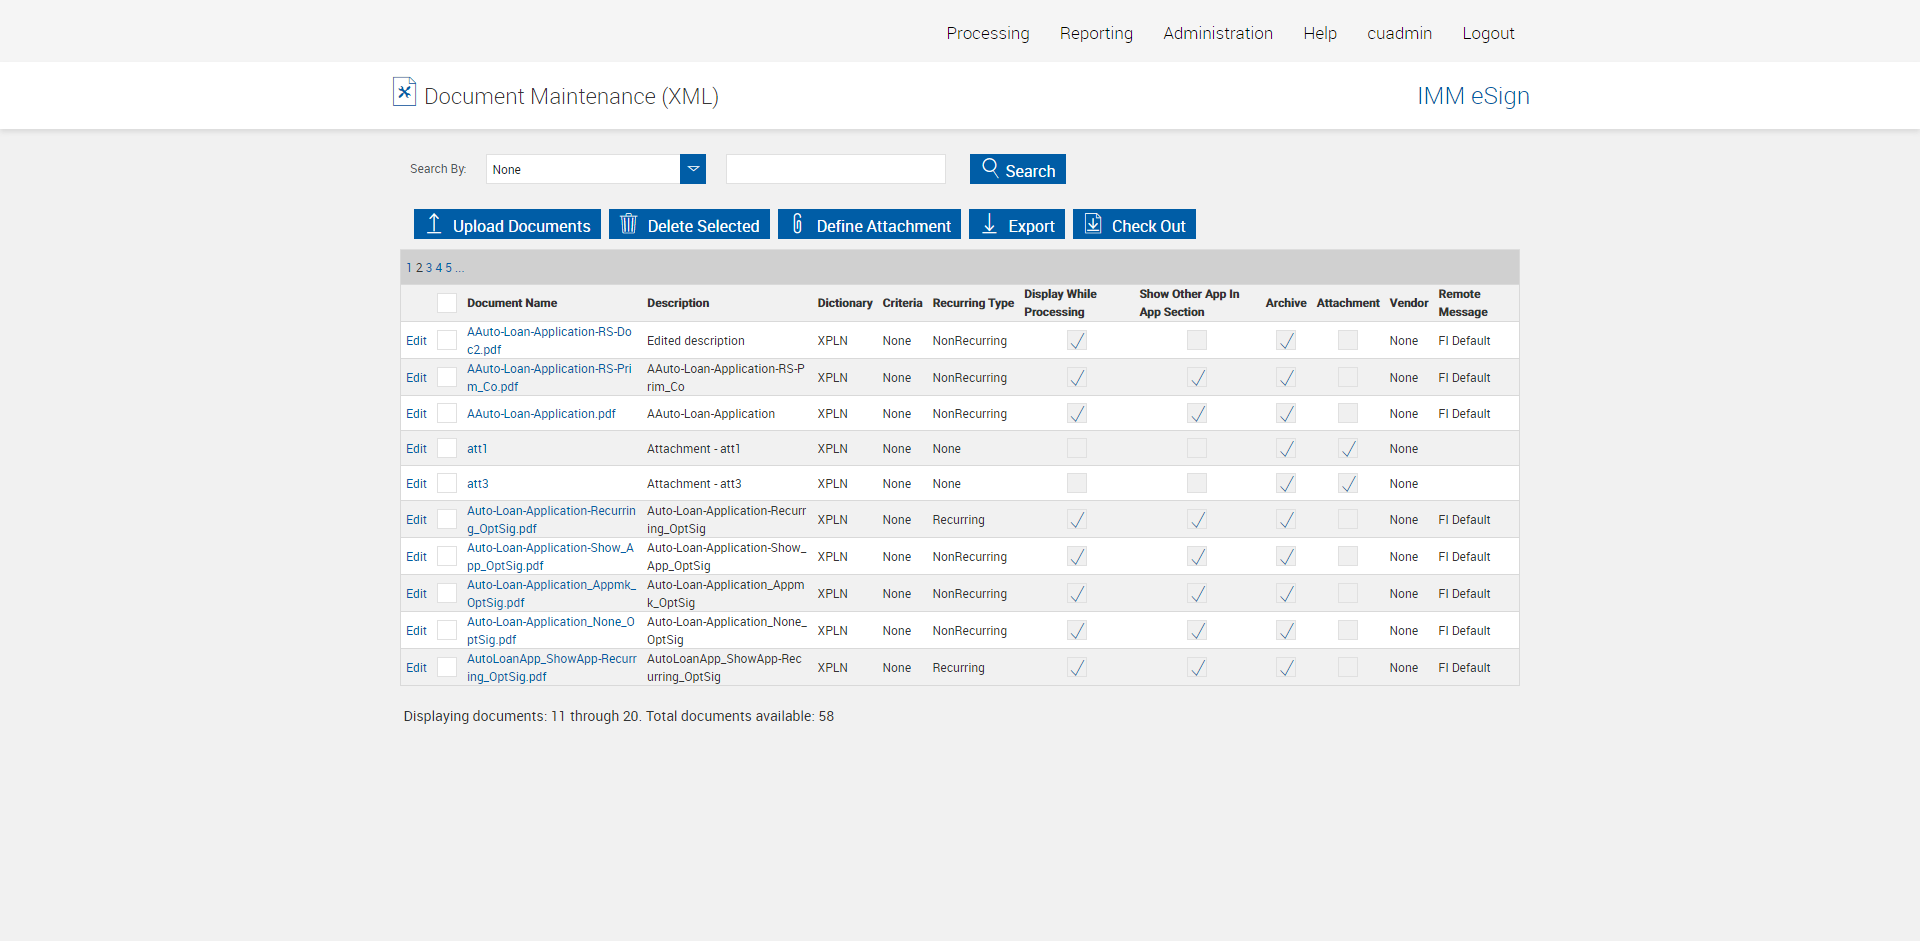This screenshot has width=1920, height=941.
Task: Open the Processing menu
Action: pos(987,33)
